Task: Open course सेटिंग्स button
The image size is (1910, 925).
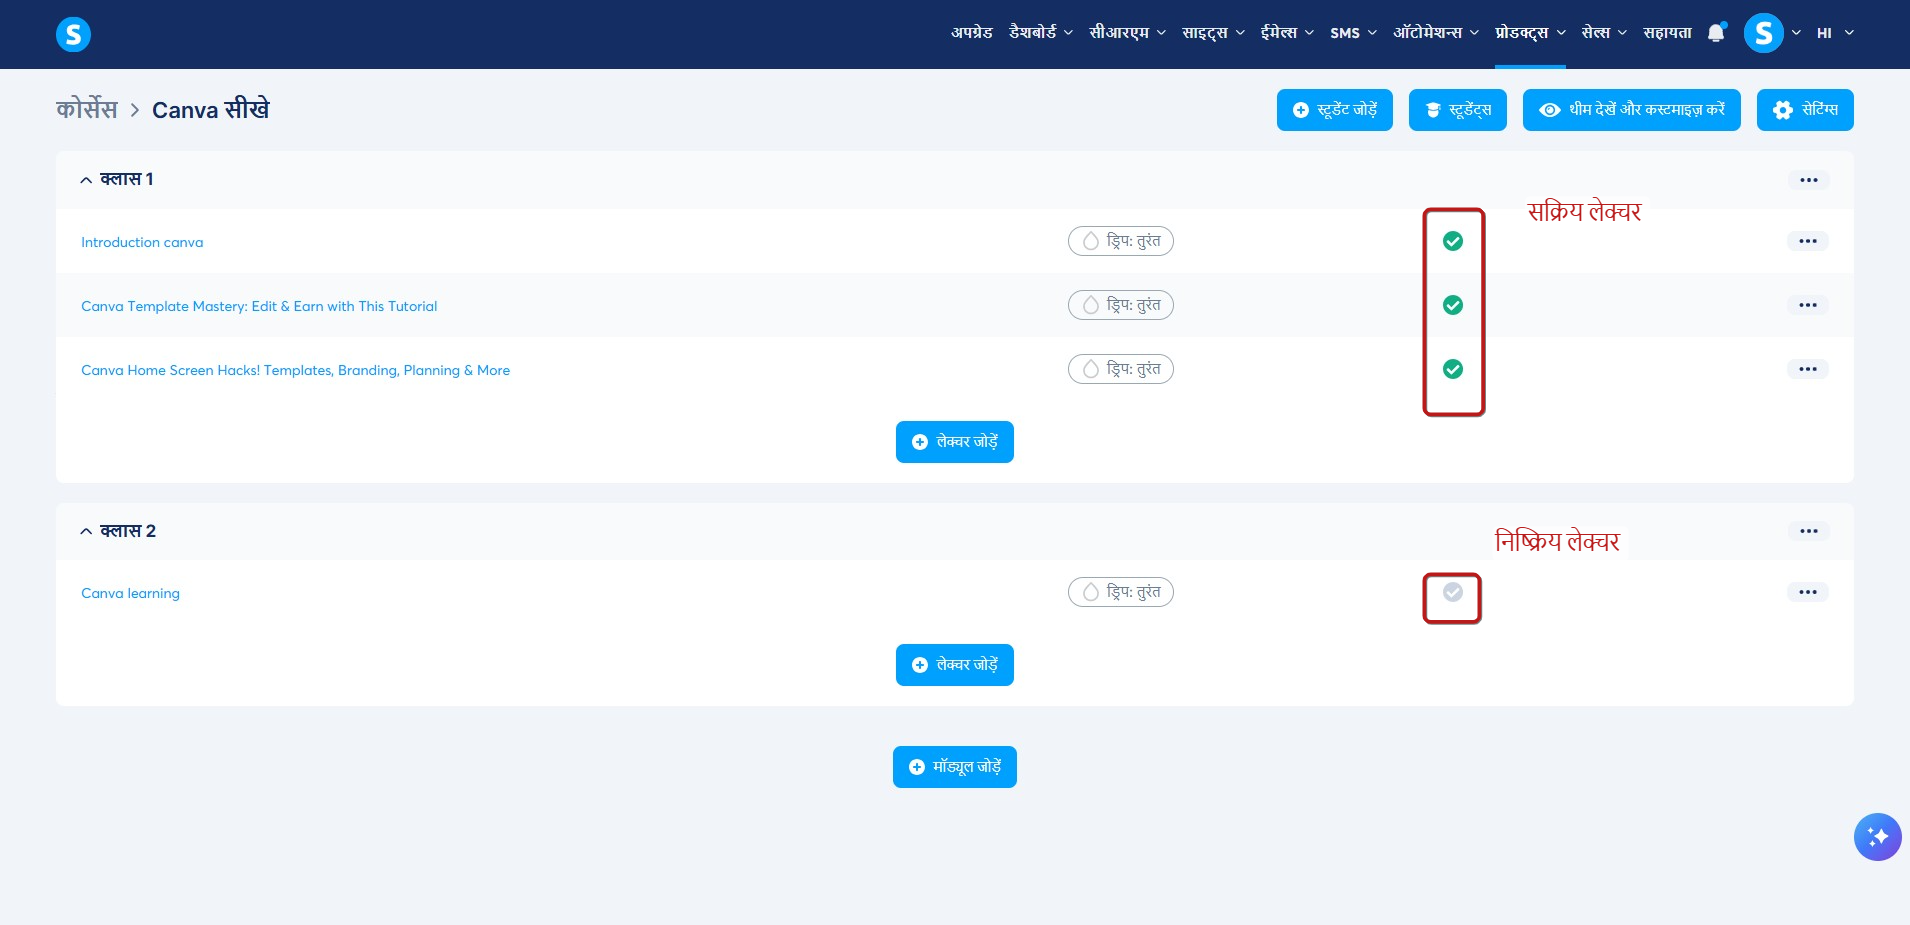Action: tap(1804, 110)
